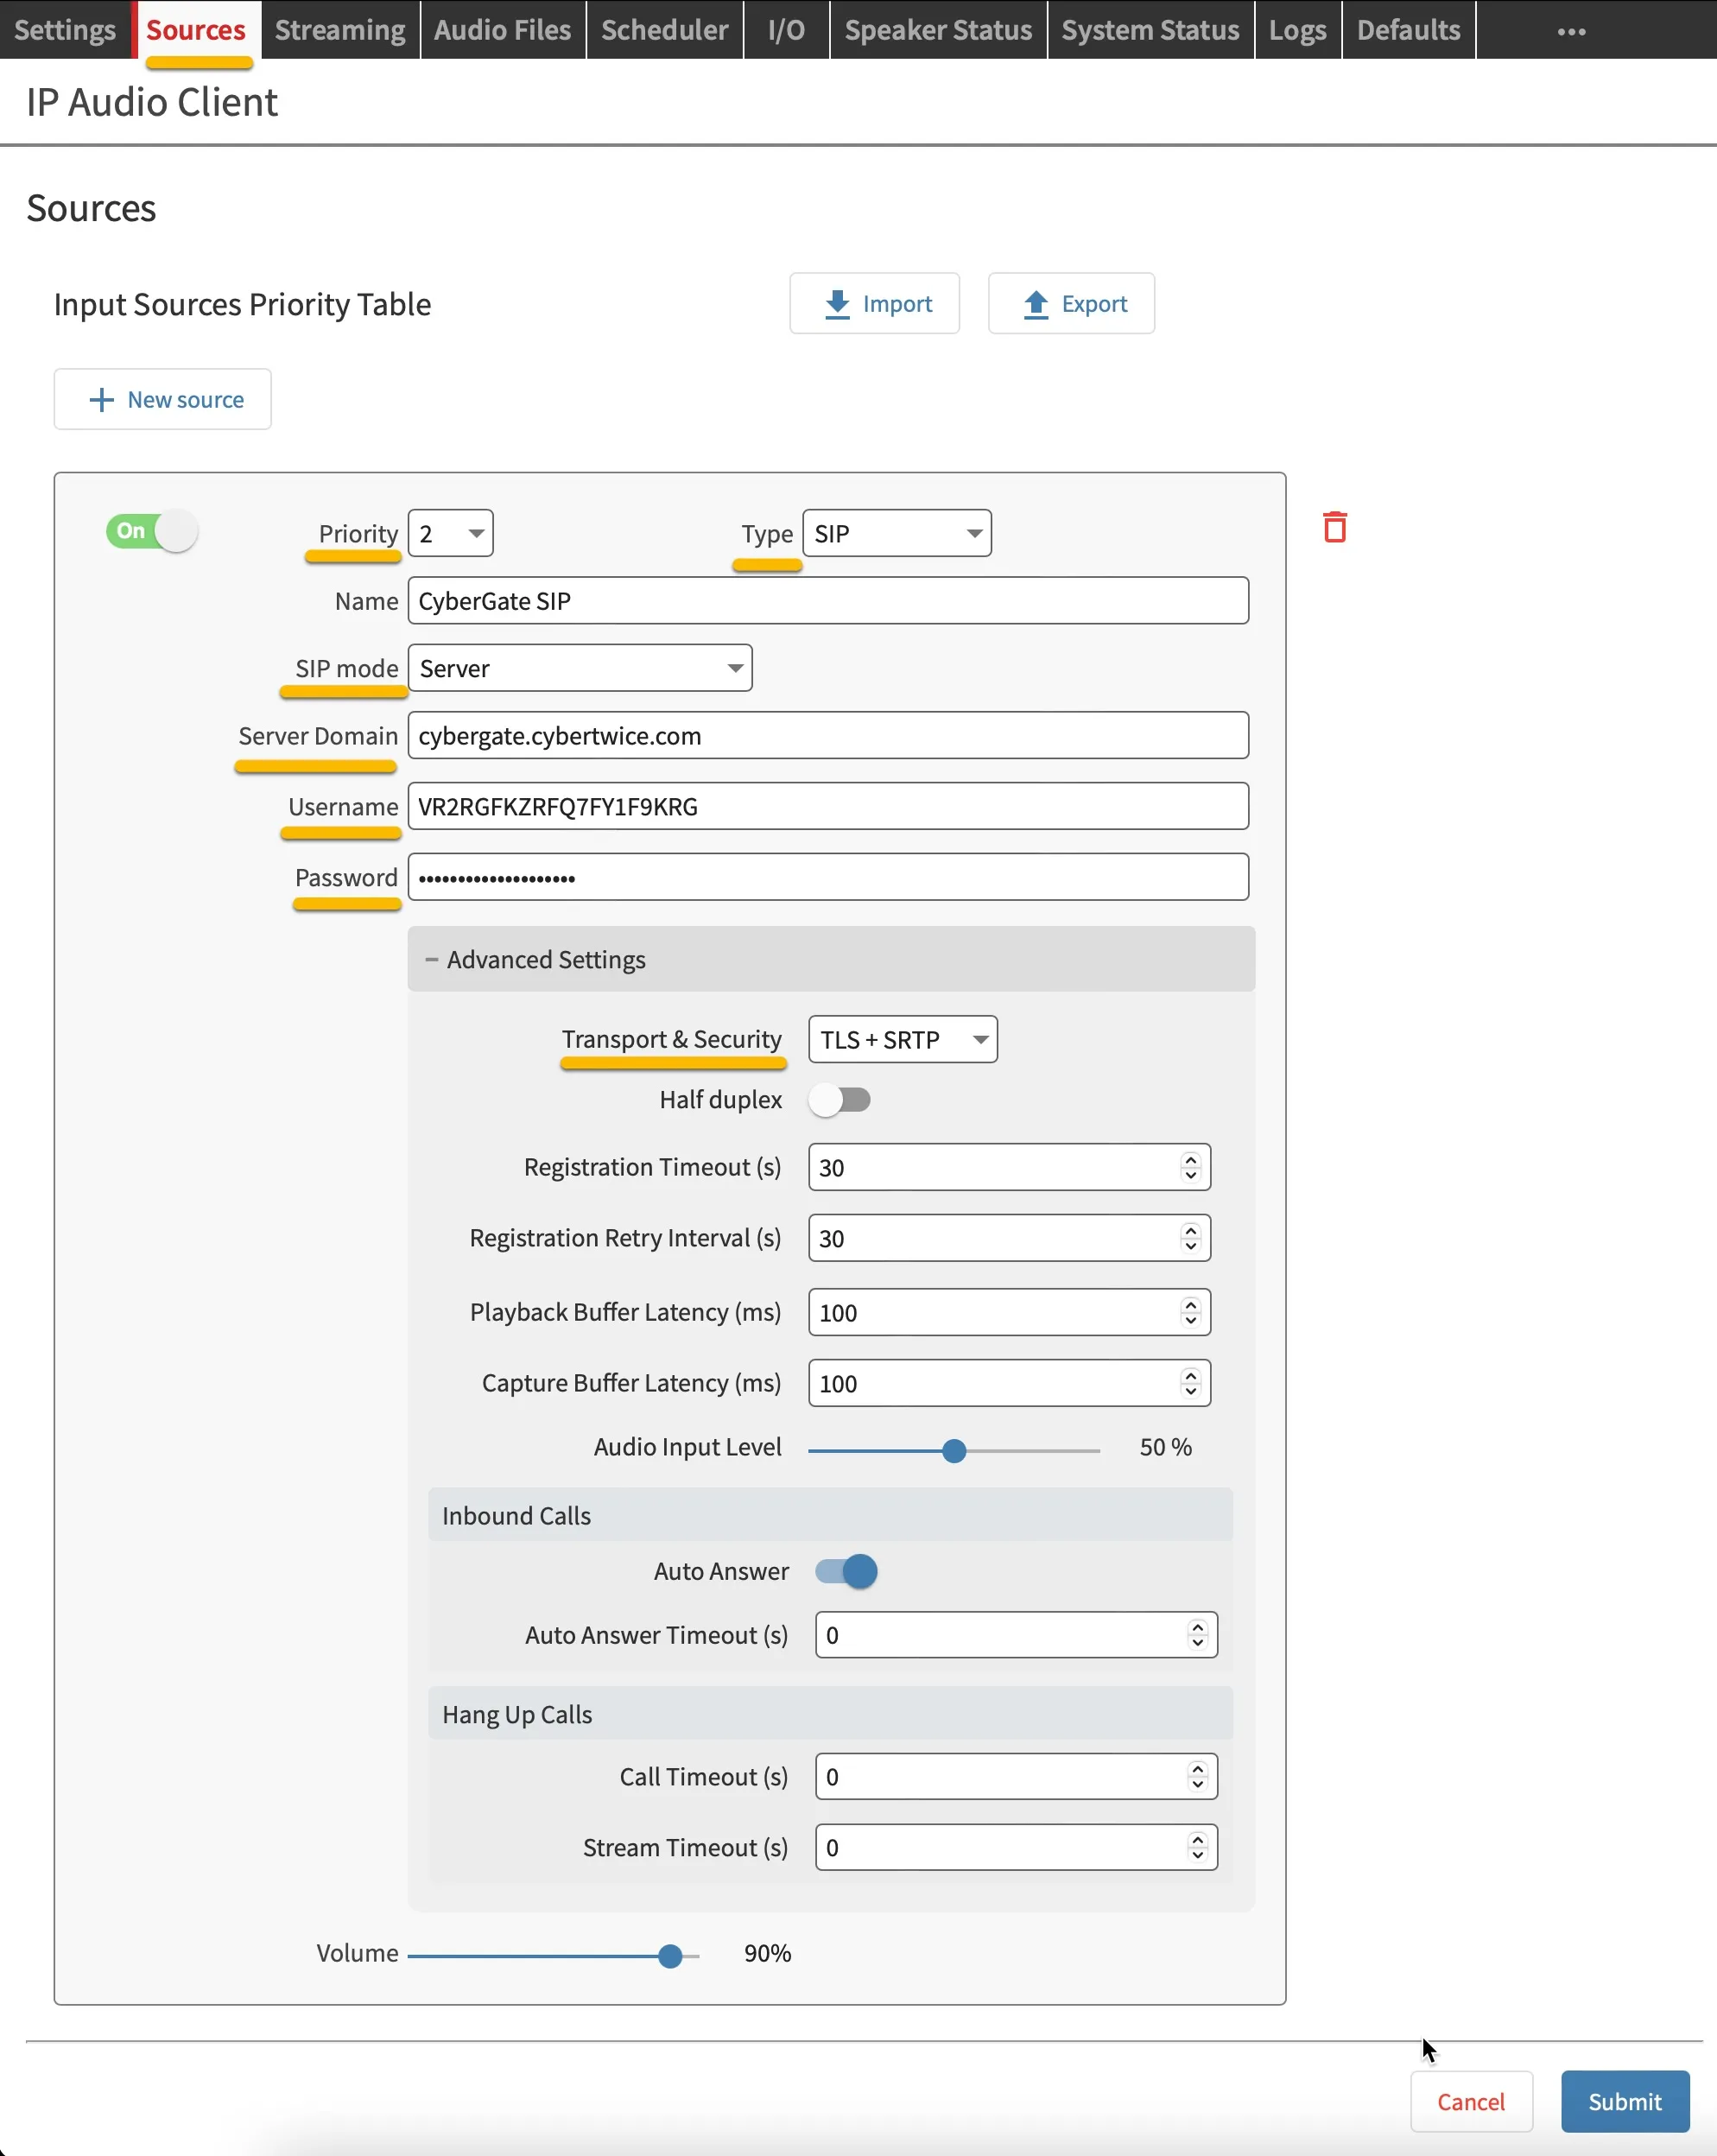1717x2156 pixels.
Task: Click the Registration Retry Interval field
Action: pos(1009,1238)
